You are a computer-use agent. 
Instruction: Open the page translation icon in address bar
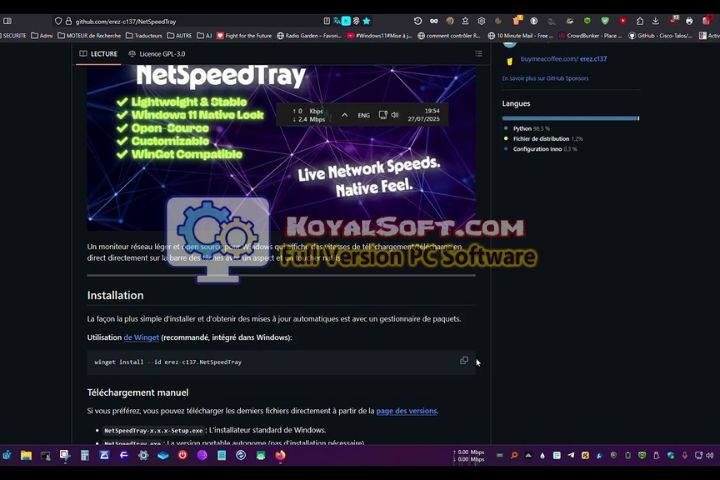pyautogui.click(x=337, y=21)
